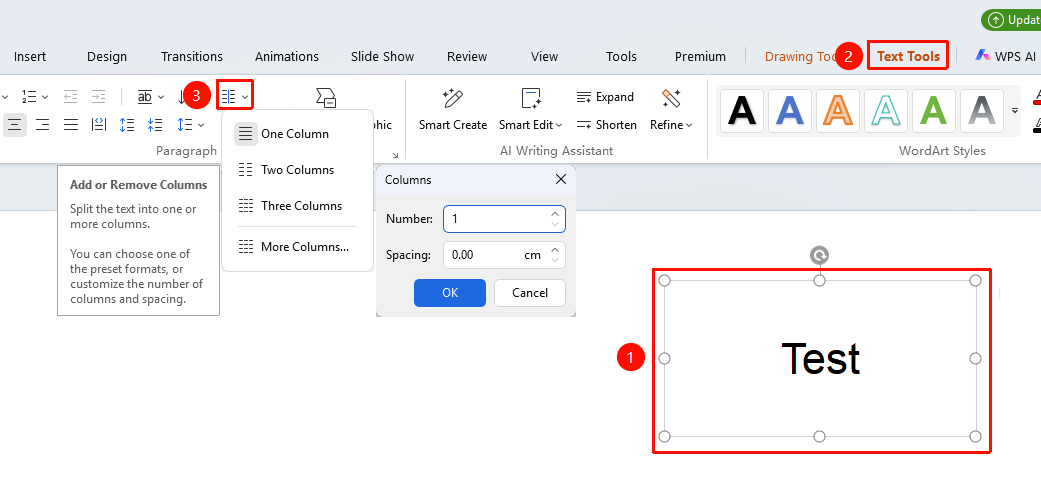Image resolution: width=1041 pixels, height=497 pixels.
Task: Apply the black WordArt style
Action: click(x=742, y=110)
